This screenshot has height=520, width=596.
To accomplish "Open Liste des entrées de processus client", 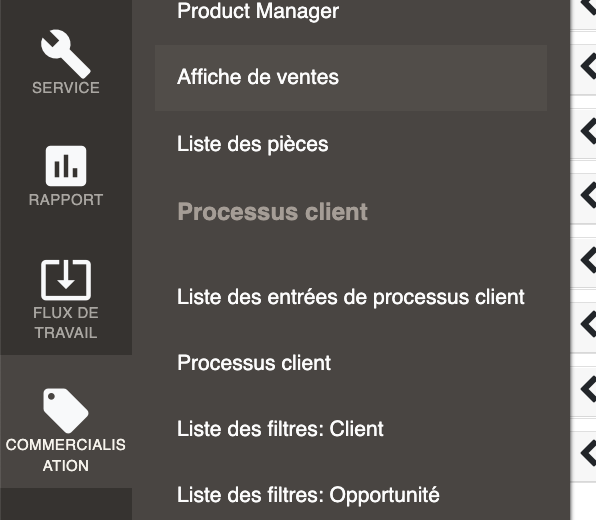I will click(350, 297).
